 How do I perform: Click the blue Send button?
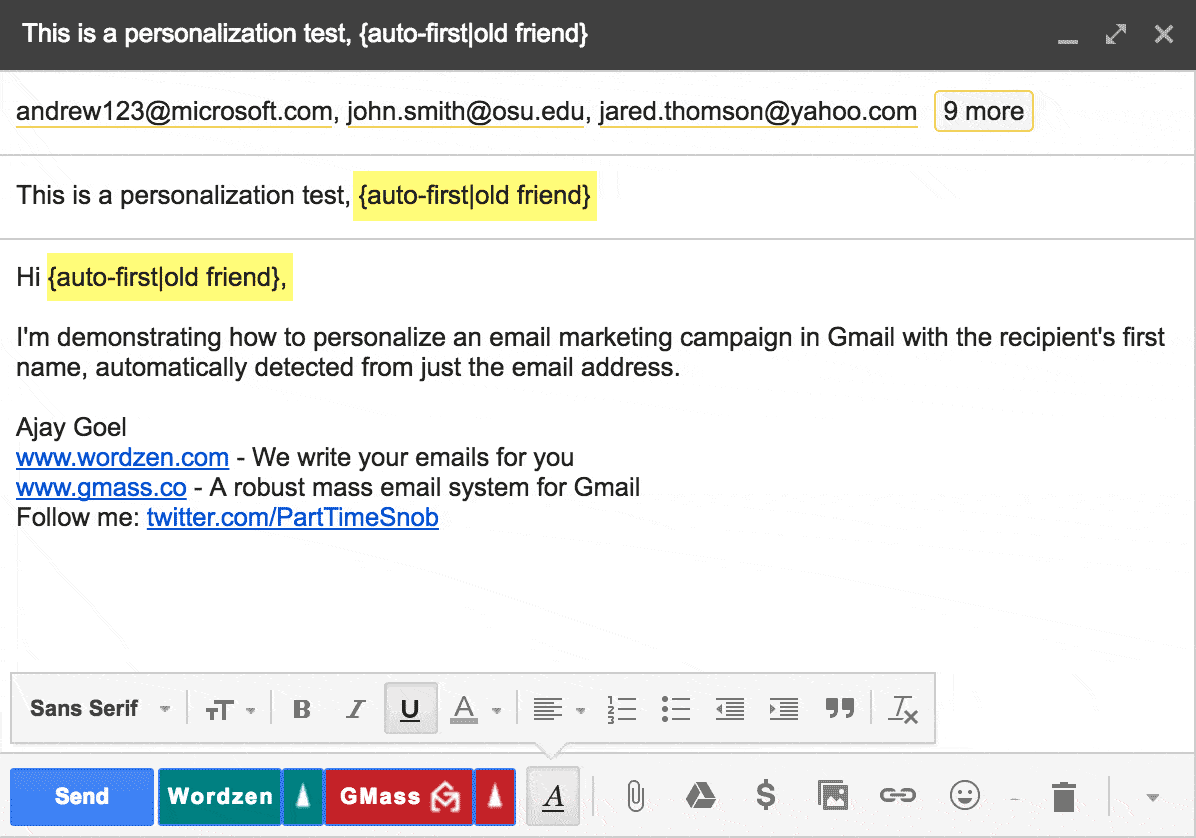(82, 796)
